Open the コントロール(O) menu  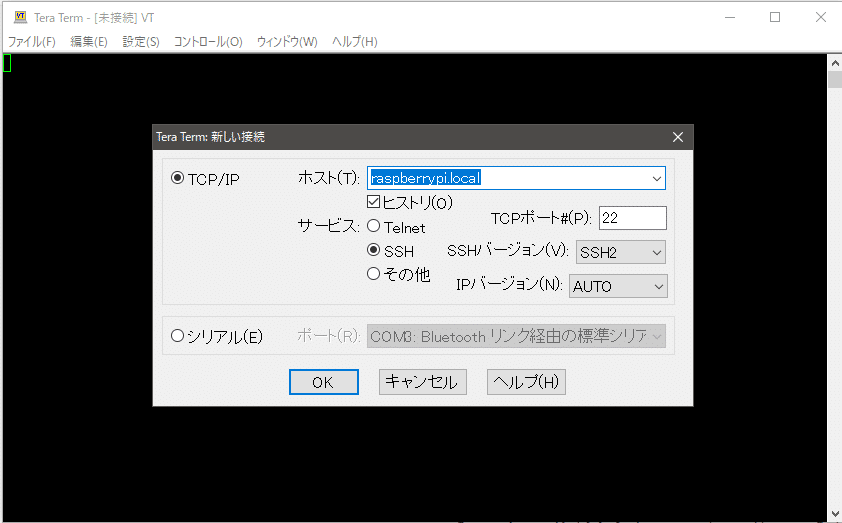click(x=208, y=41)
